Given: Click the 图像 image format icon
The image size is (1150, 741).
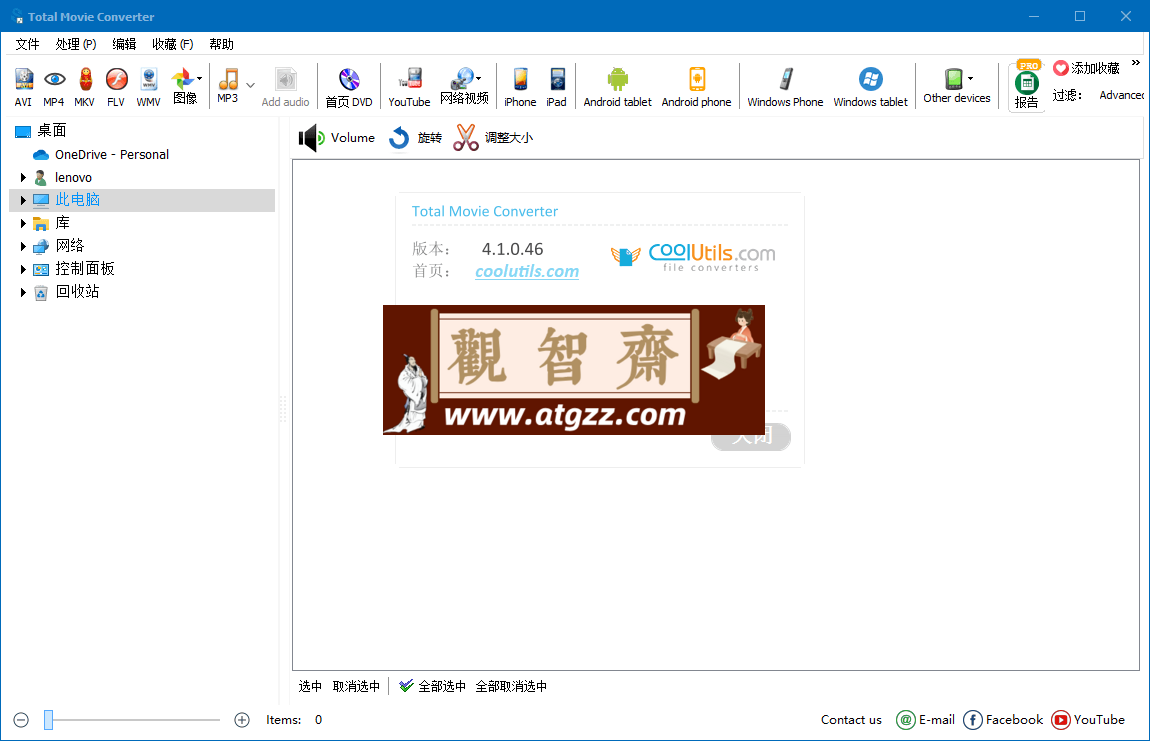Looking at the screenshot, I should (x=183, y=86).
